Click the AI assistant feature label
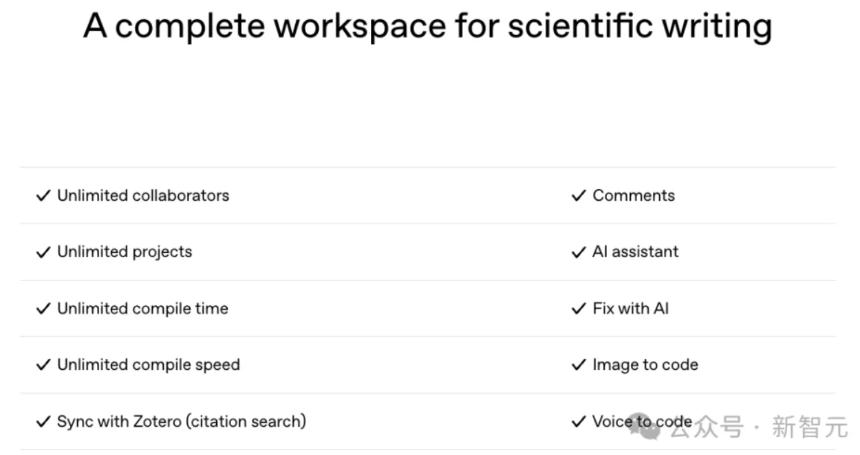The width and height of the screenshot is (860, 455). (x=635, y=252)
